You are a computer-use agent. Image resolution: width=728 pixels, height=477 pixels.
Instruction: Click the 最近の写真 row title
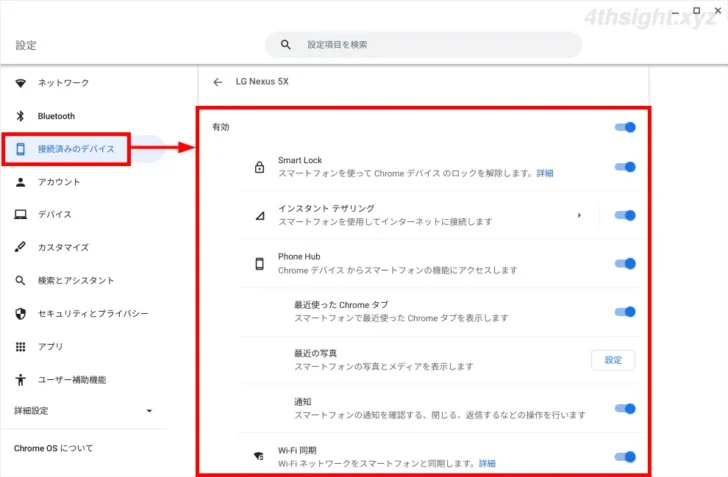click(316, 353)
